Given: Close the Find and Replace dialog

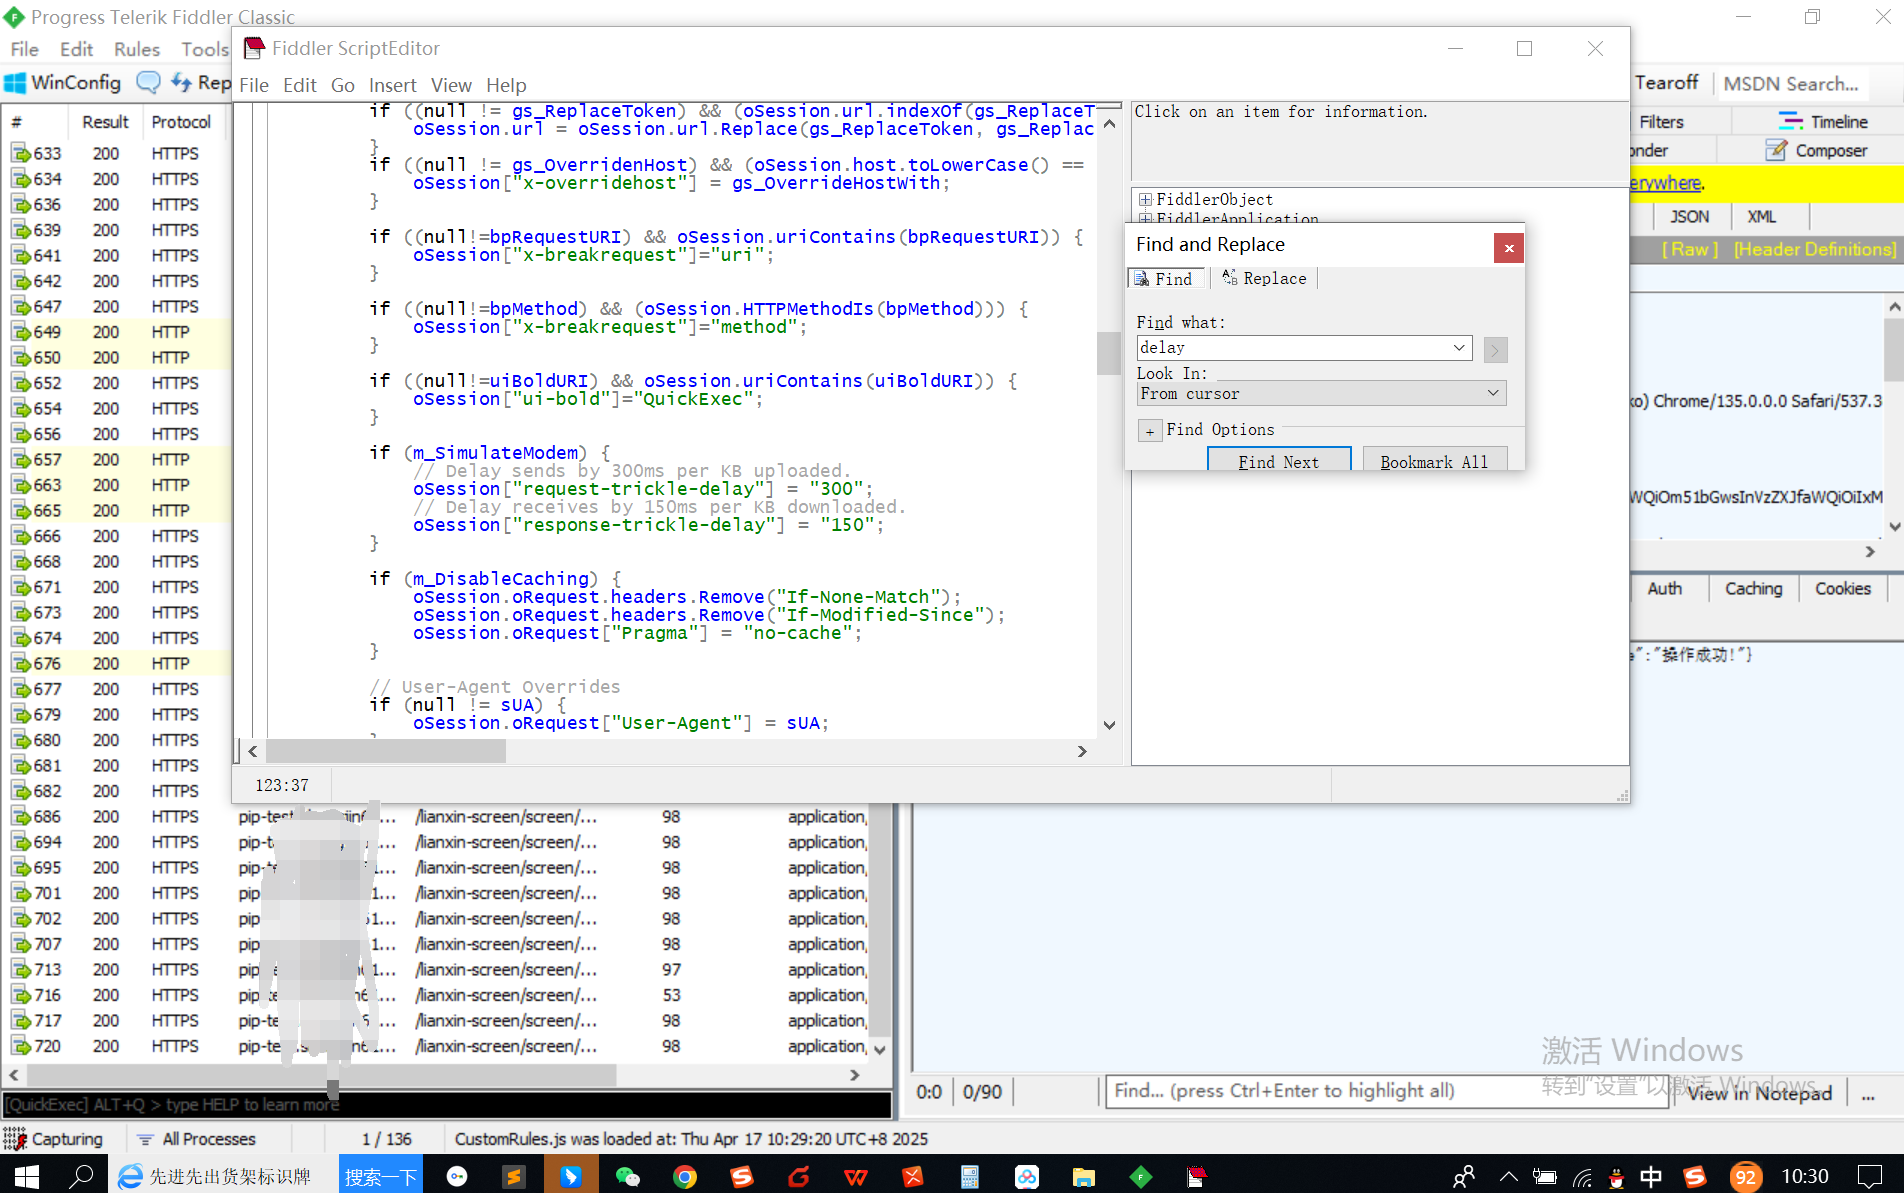Looking at the screenshot, I should pyautogui.click(x=1509, y=248).
